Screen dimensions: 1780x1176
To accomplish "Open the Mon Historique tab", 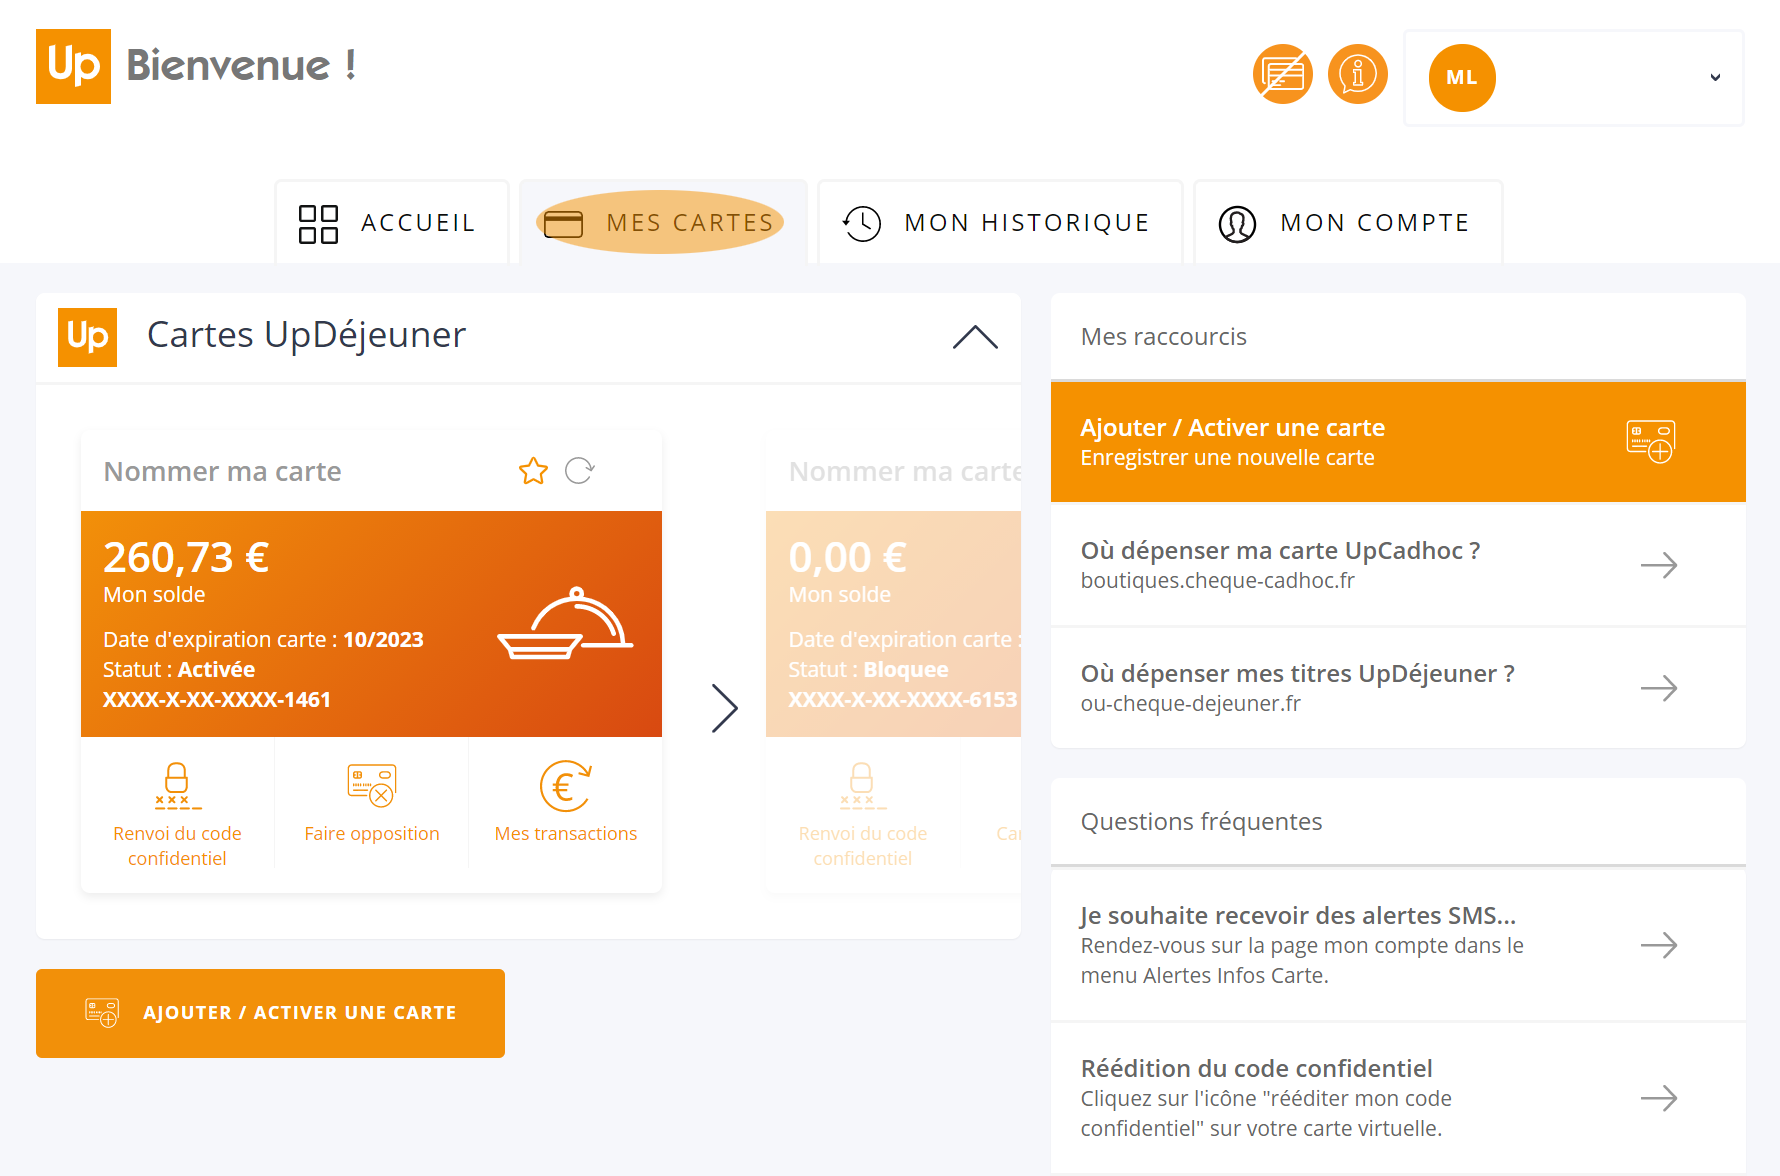I will tap(1000, 222).
